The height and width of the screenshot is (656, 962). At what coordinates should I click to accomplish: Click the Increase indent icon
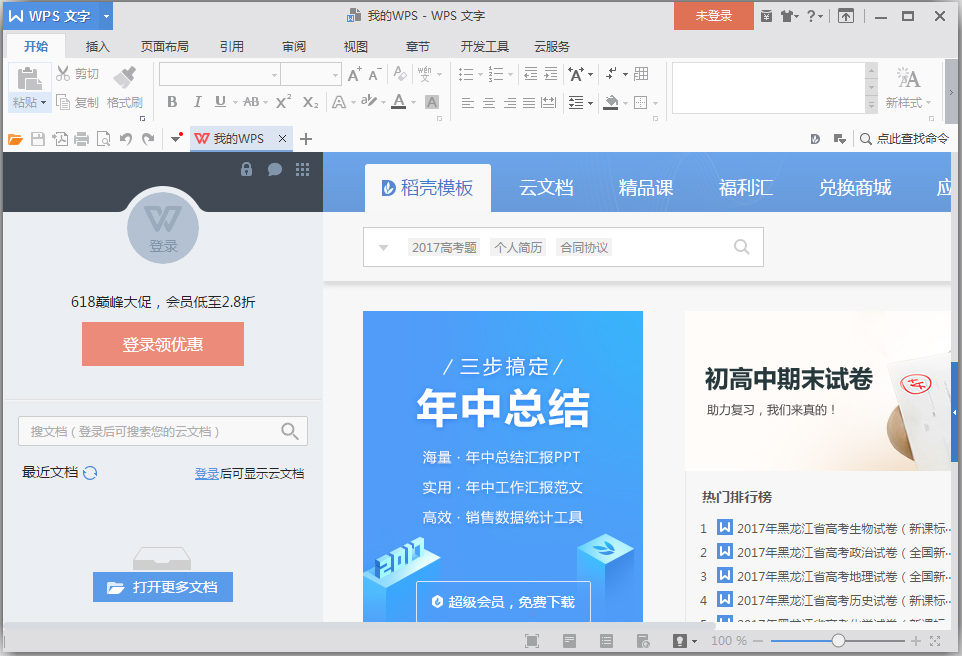(551, 74)
